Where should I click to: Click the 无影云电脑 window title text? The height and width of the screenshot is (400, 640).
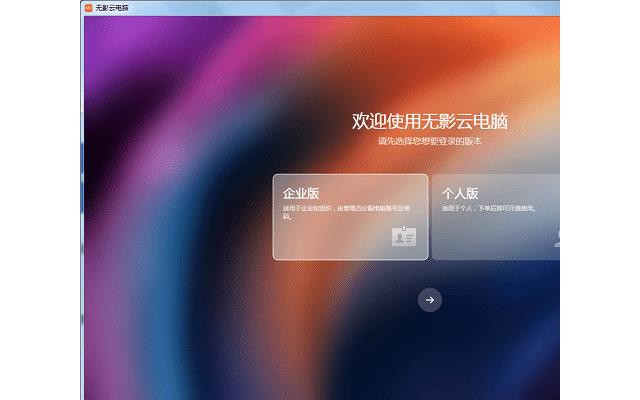(112, 7)
